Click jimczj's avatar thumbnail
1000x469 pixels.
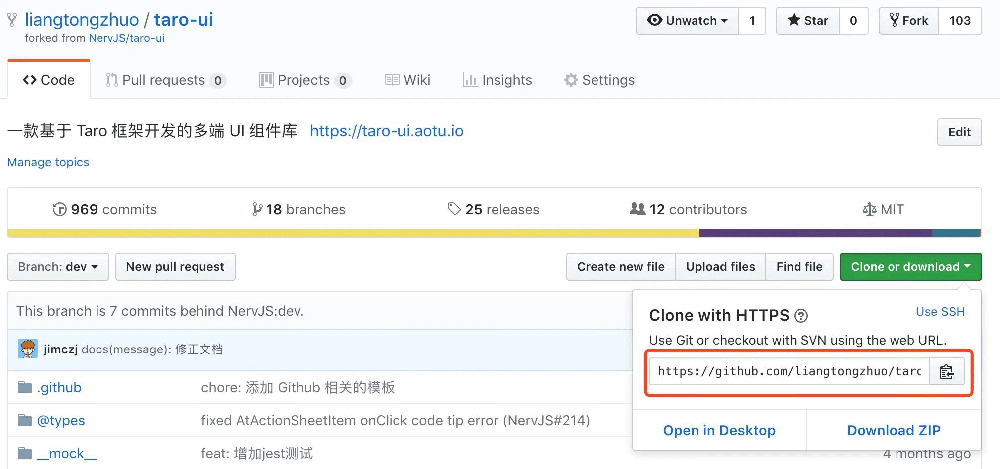[x=28, y=350]
